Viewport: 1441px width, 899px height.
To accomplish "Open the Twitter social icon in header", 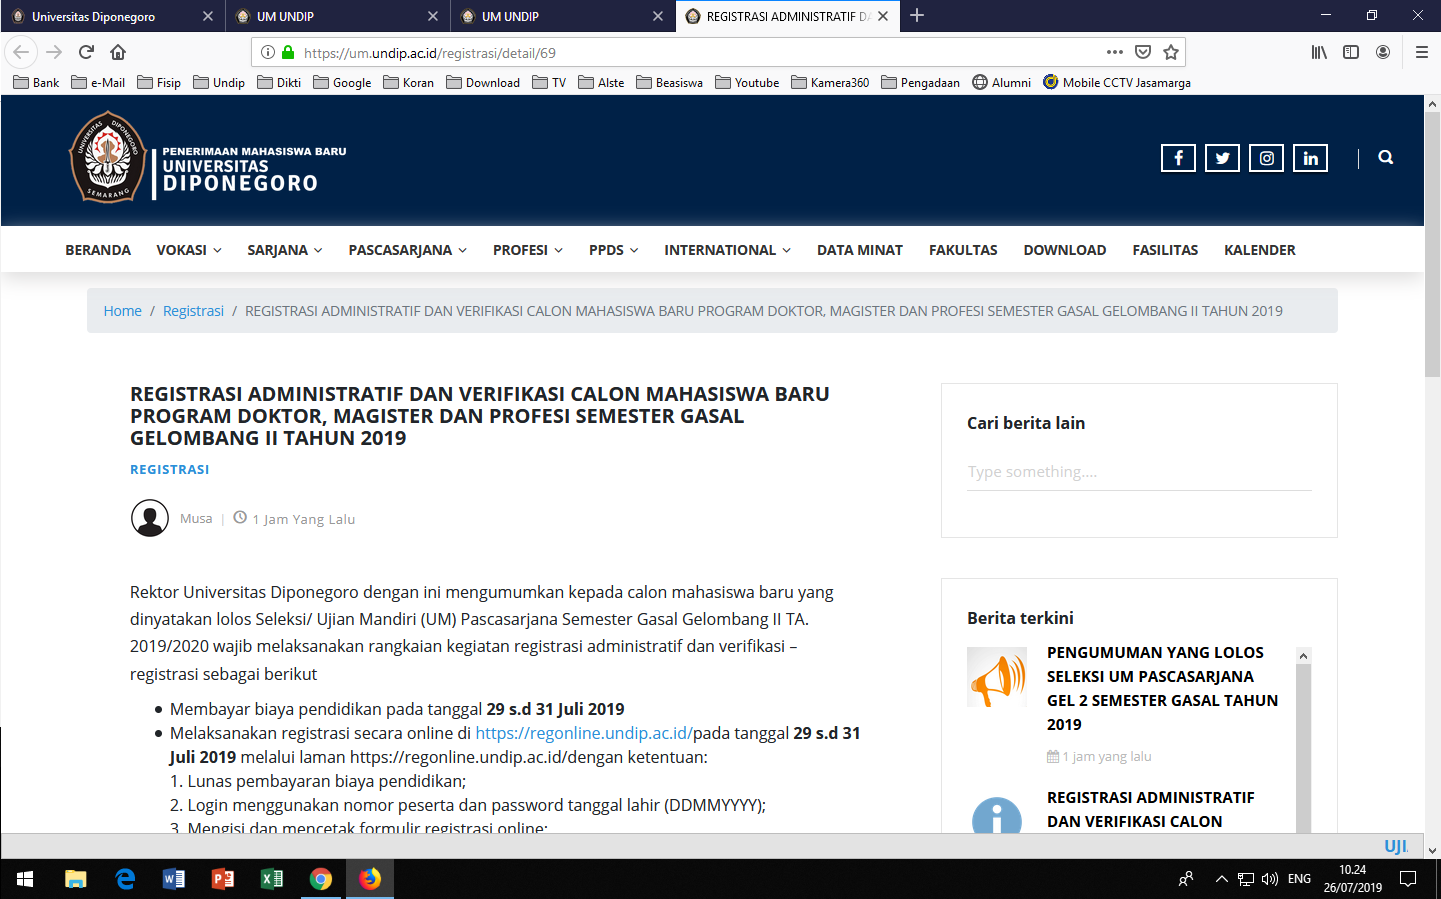I will click(x=1222, y=158).
